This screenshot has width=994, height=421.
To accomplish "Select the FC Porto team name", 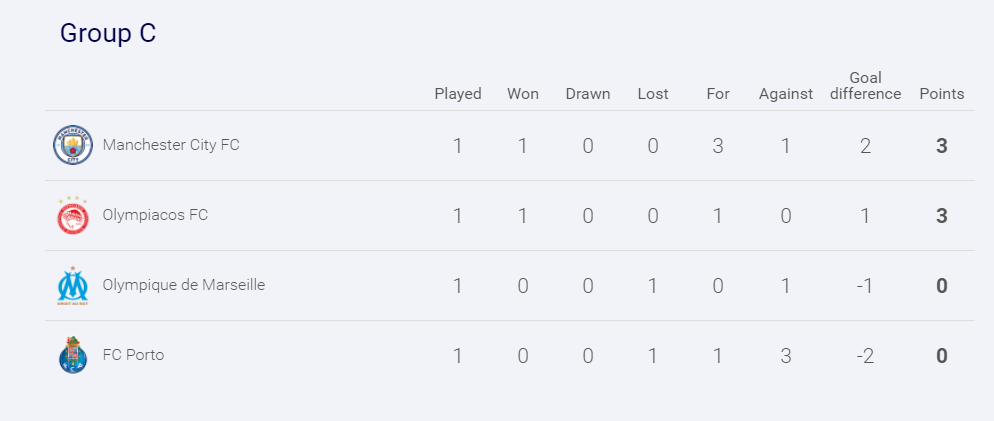I will [133, 355].
